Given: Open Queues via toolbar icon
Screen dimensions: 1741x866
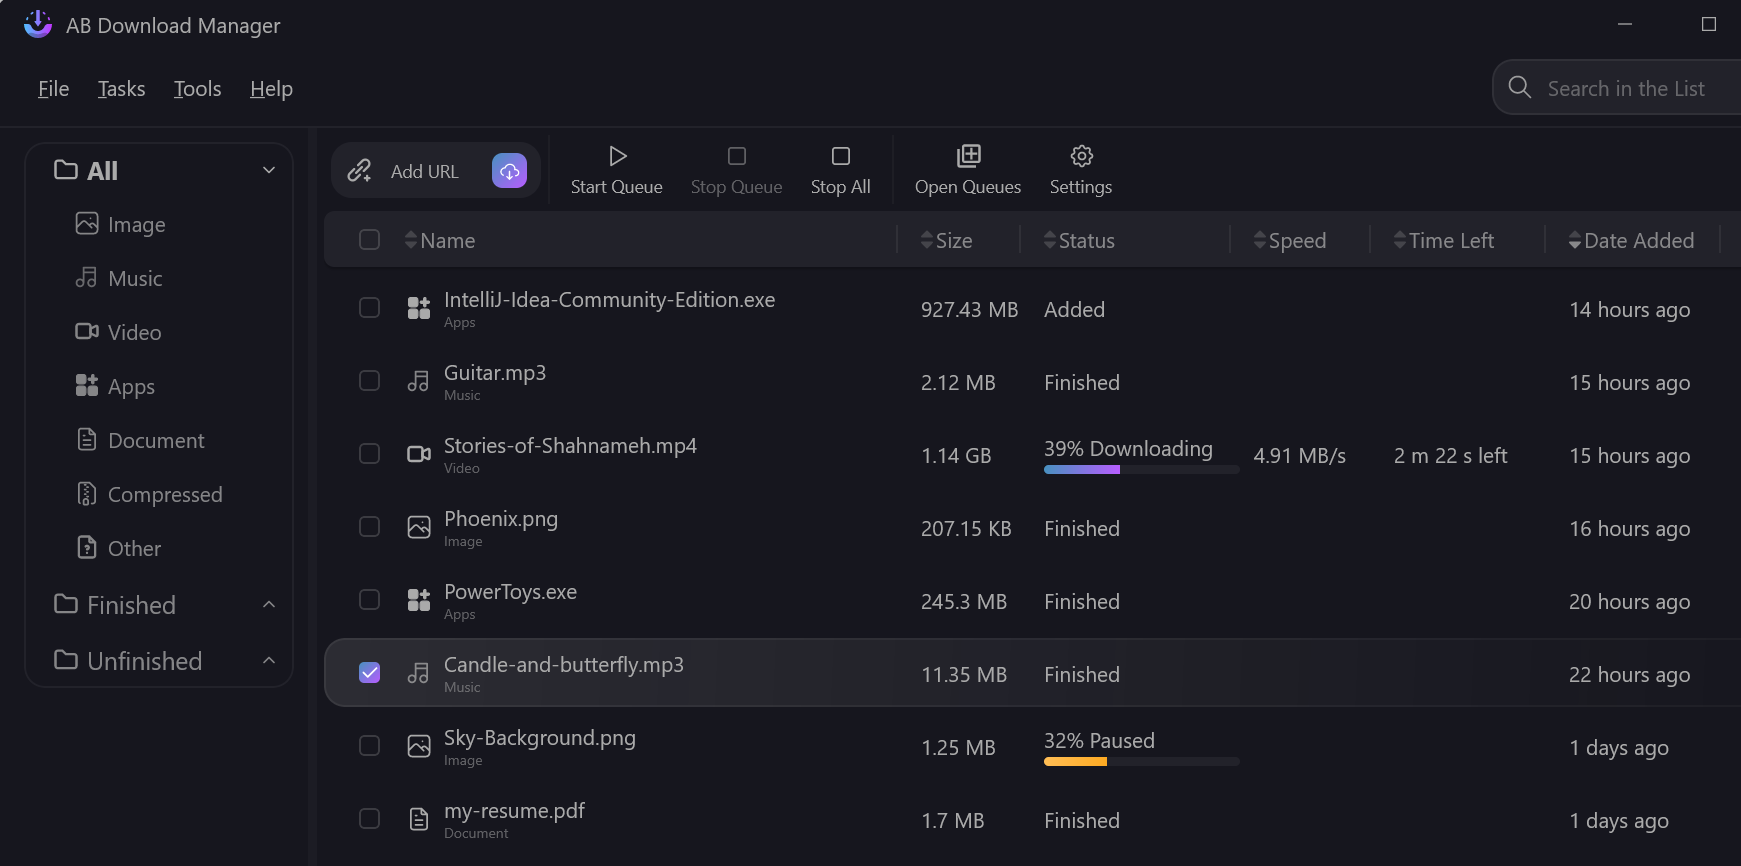Looking at the screenshot, I should coord(968,156).
